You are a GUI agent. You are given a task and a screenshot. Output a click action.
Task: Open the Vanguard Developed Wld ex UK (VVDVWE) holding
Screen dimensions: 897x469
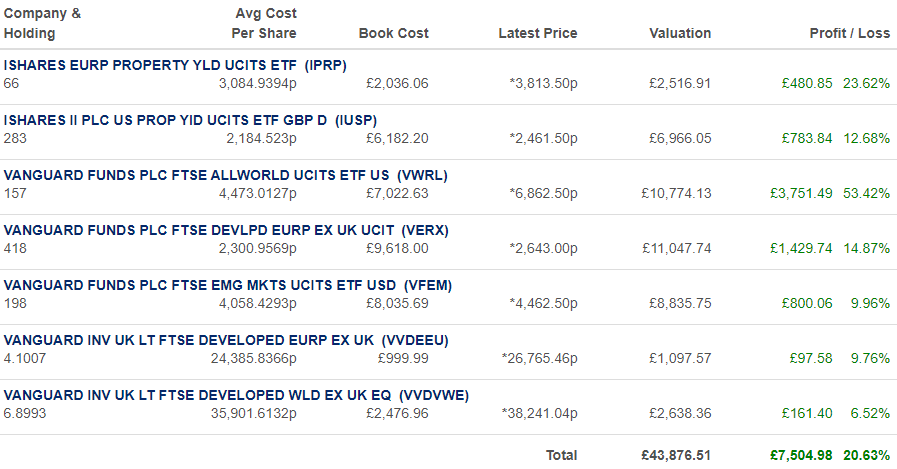[x=236, y=395]
